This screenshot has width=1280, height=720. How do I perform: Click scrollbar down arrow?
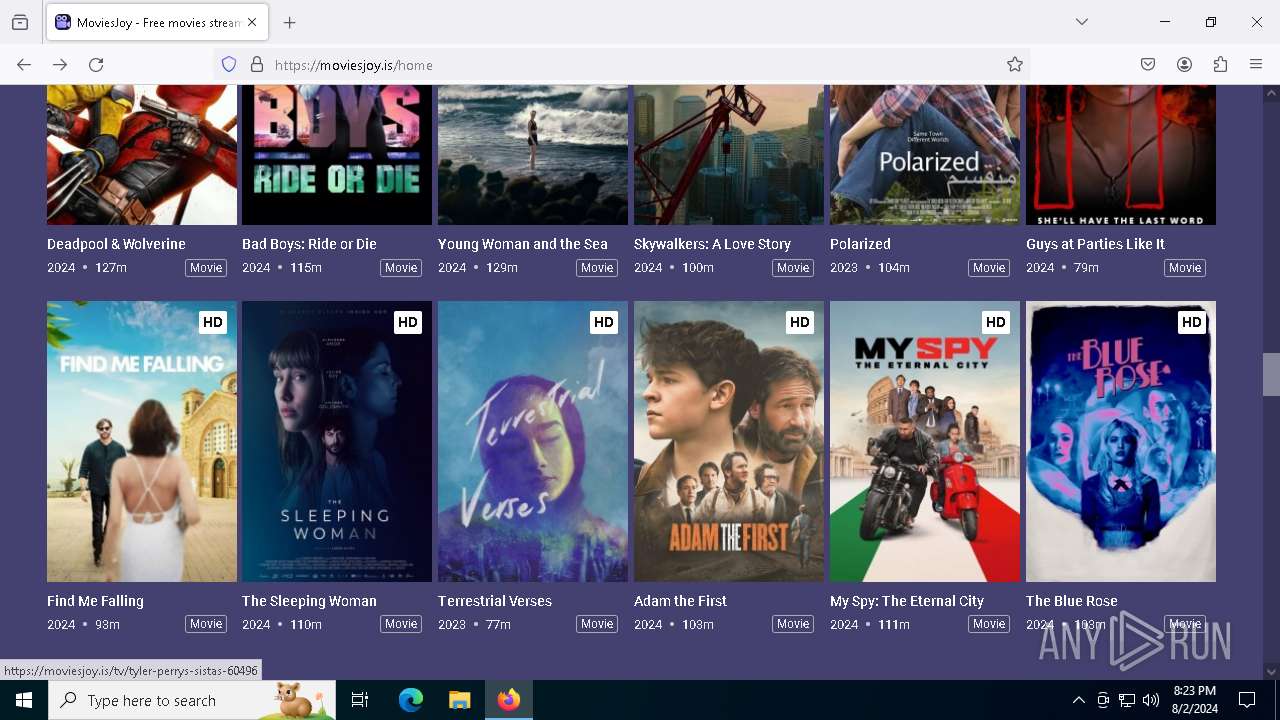tap(1271, 672)
